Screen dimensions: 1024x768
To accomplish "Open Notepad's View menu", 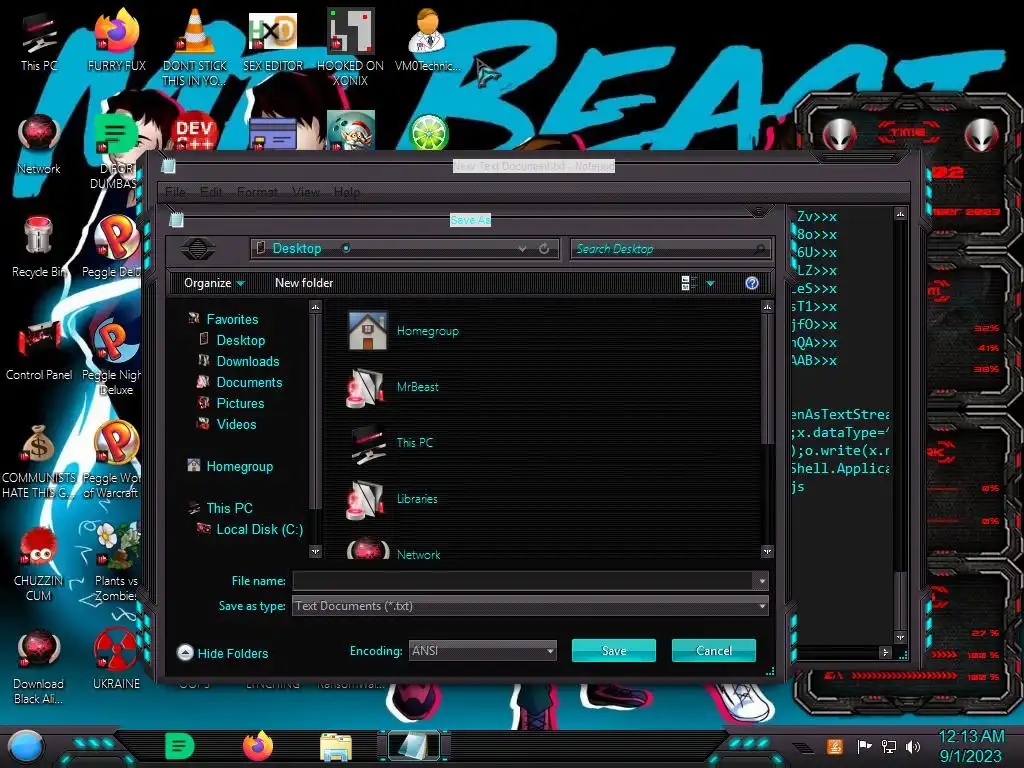I will coord(306,192).
